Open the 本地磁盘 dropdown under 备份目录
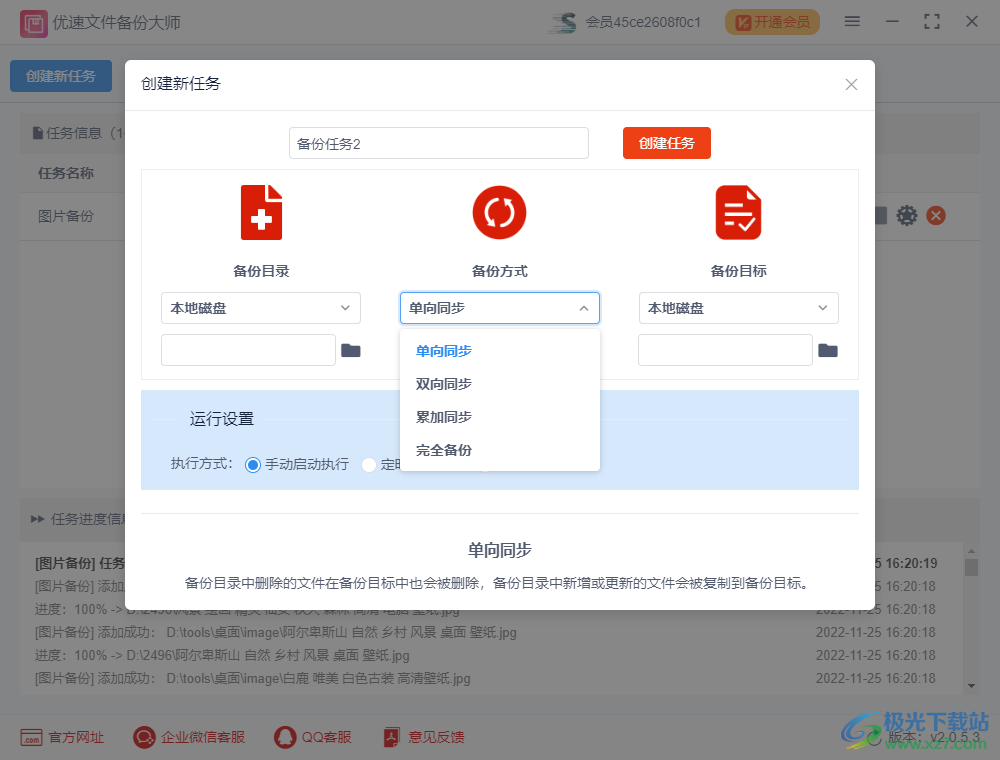The height and width of the screenshot is (760, 1000). (261, 308)
